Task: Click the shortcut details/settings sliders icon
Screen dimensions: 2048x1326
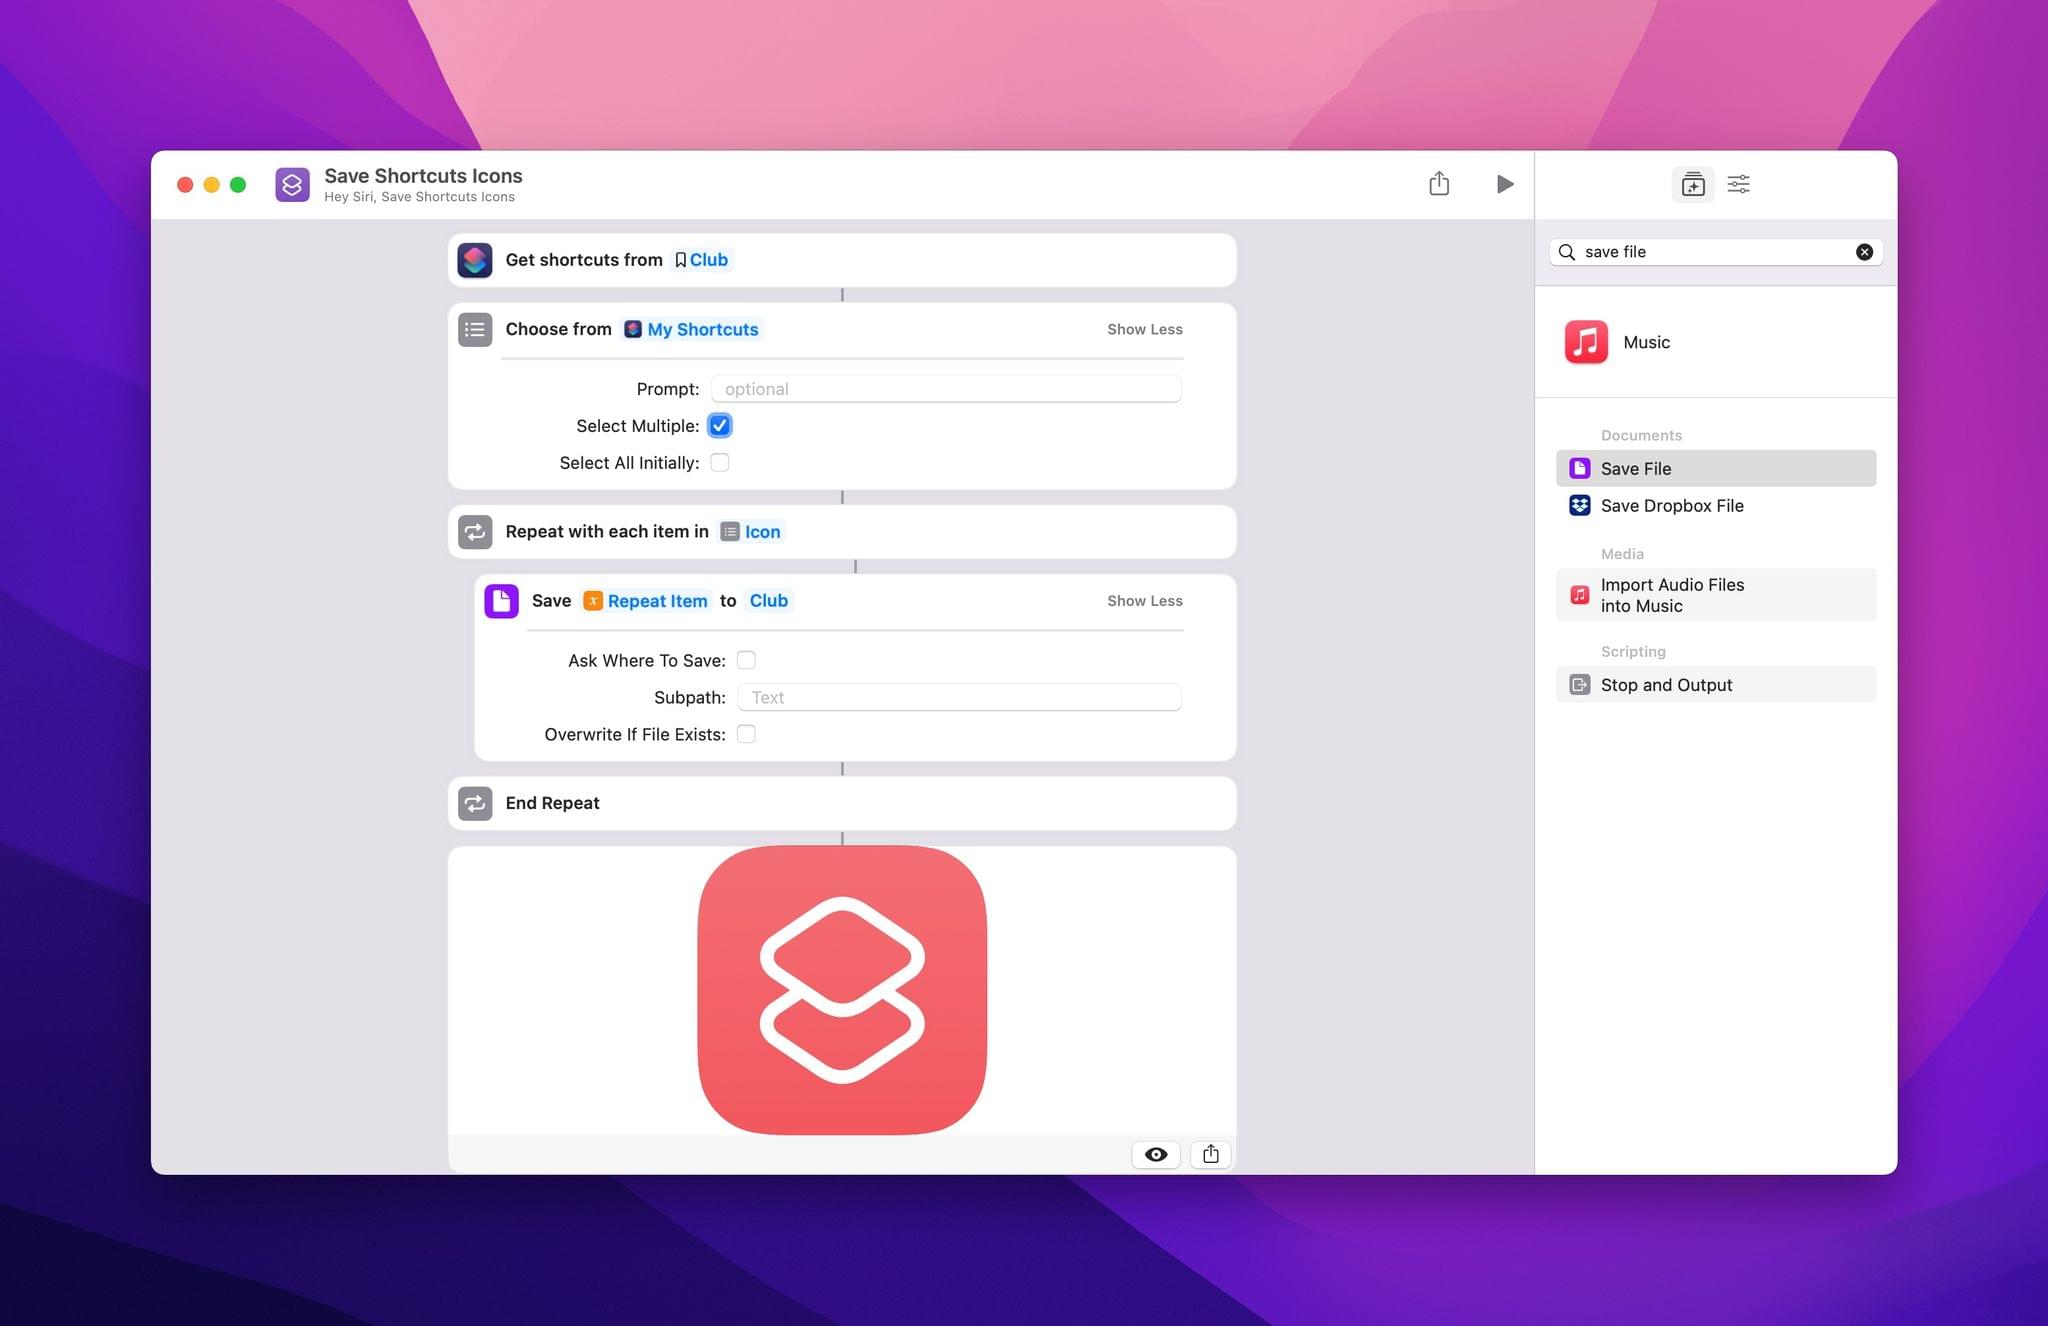Action: click(1739, 184)
